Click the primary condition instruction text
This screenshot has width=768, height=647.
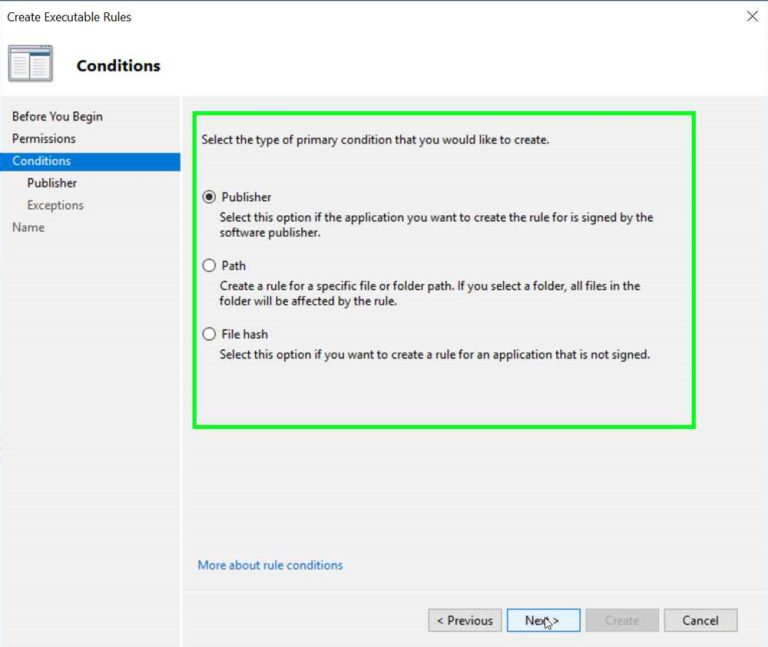click(375, 140)
